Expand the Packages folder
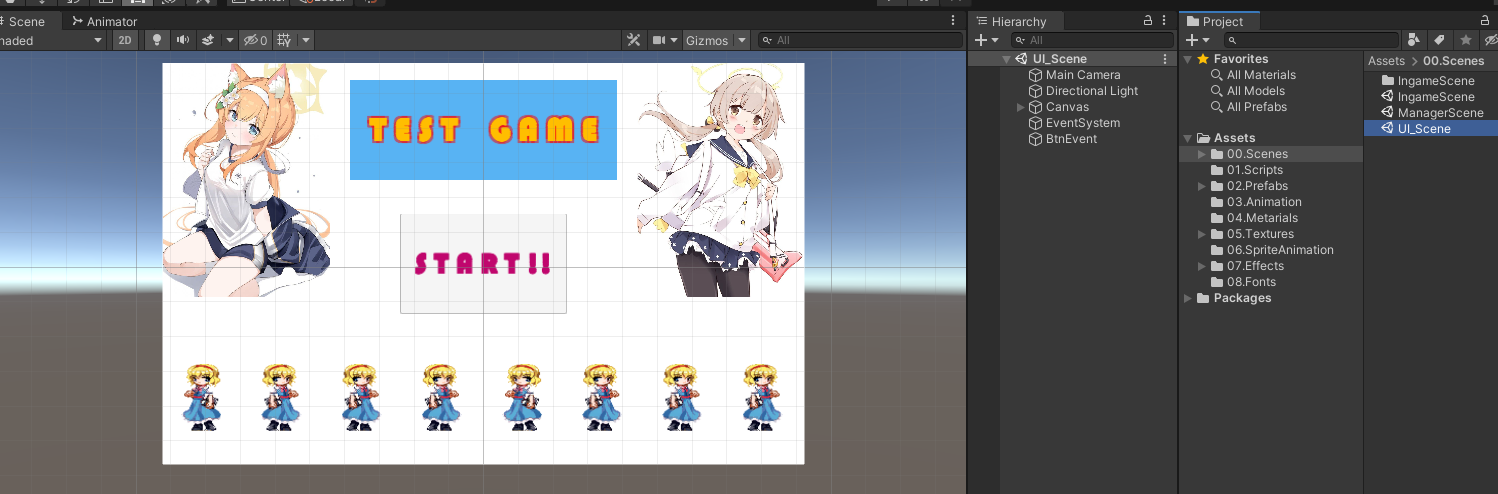 1188,298
